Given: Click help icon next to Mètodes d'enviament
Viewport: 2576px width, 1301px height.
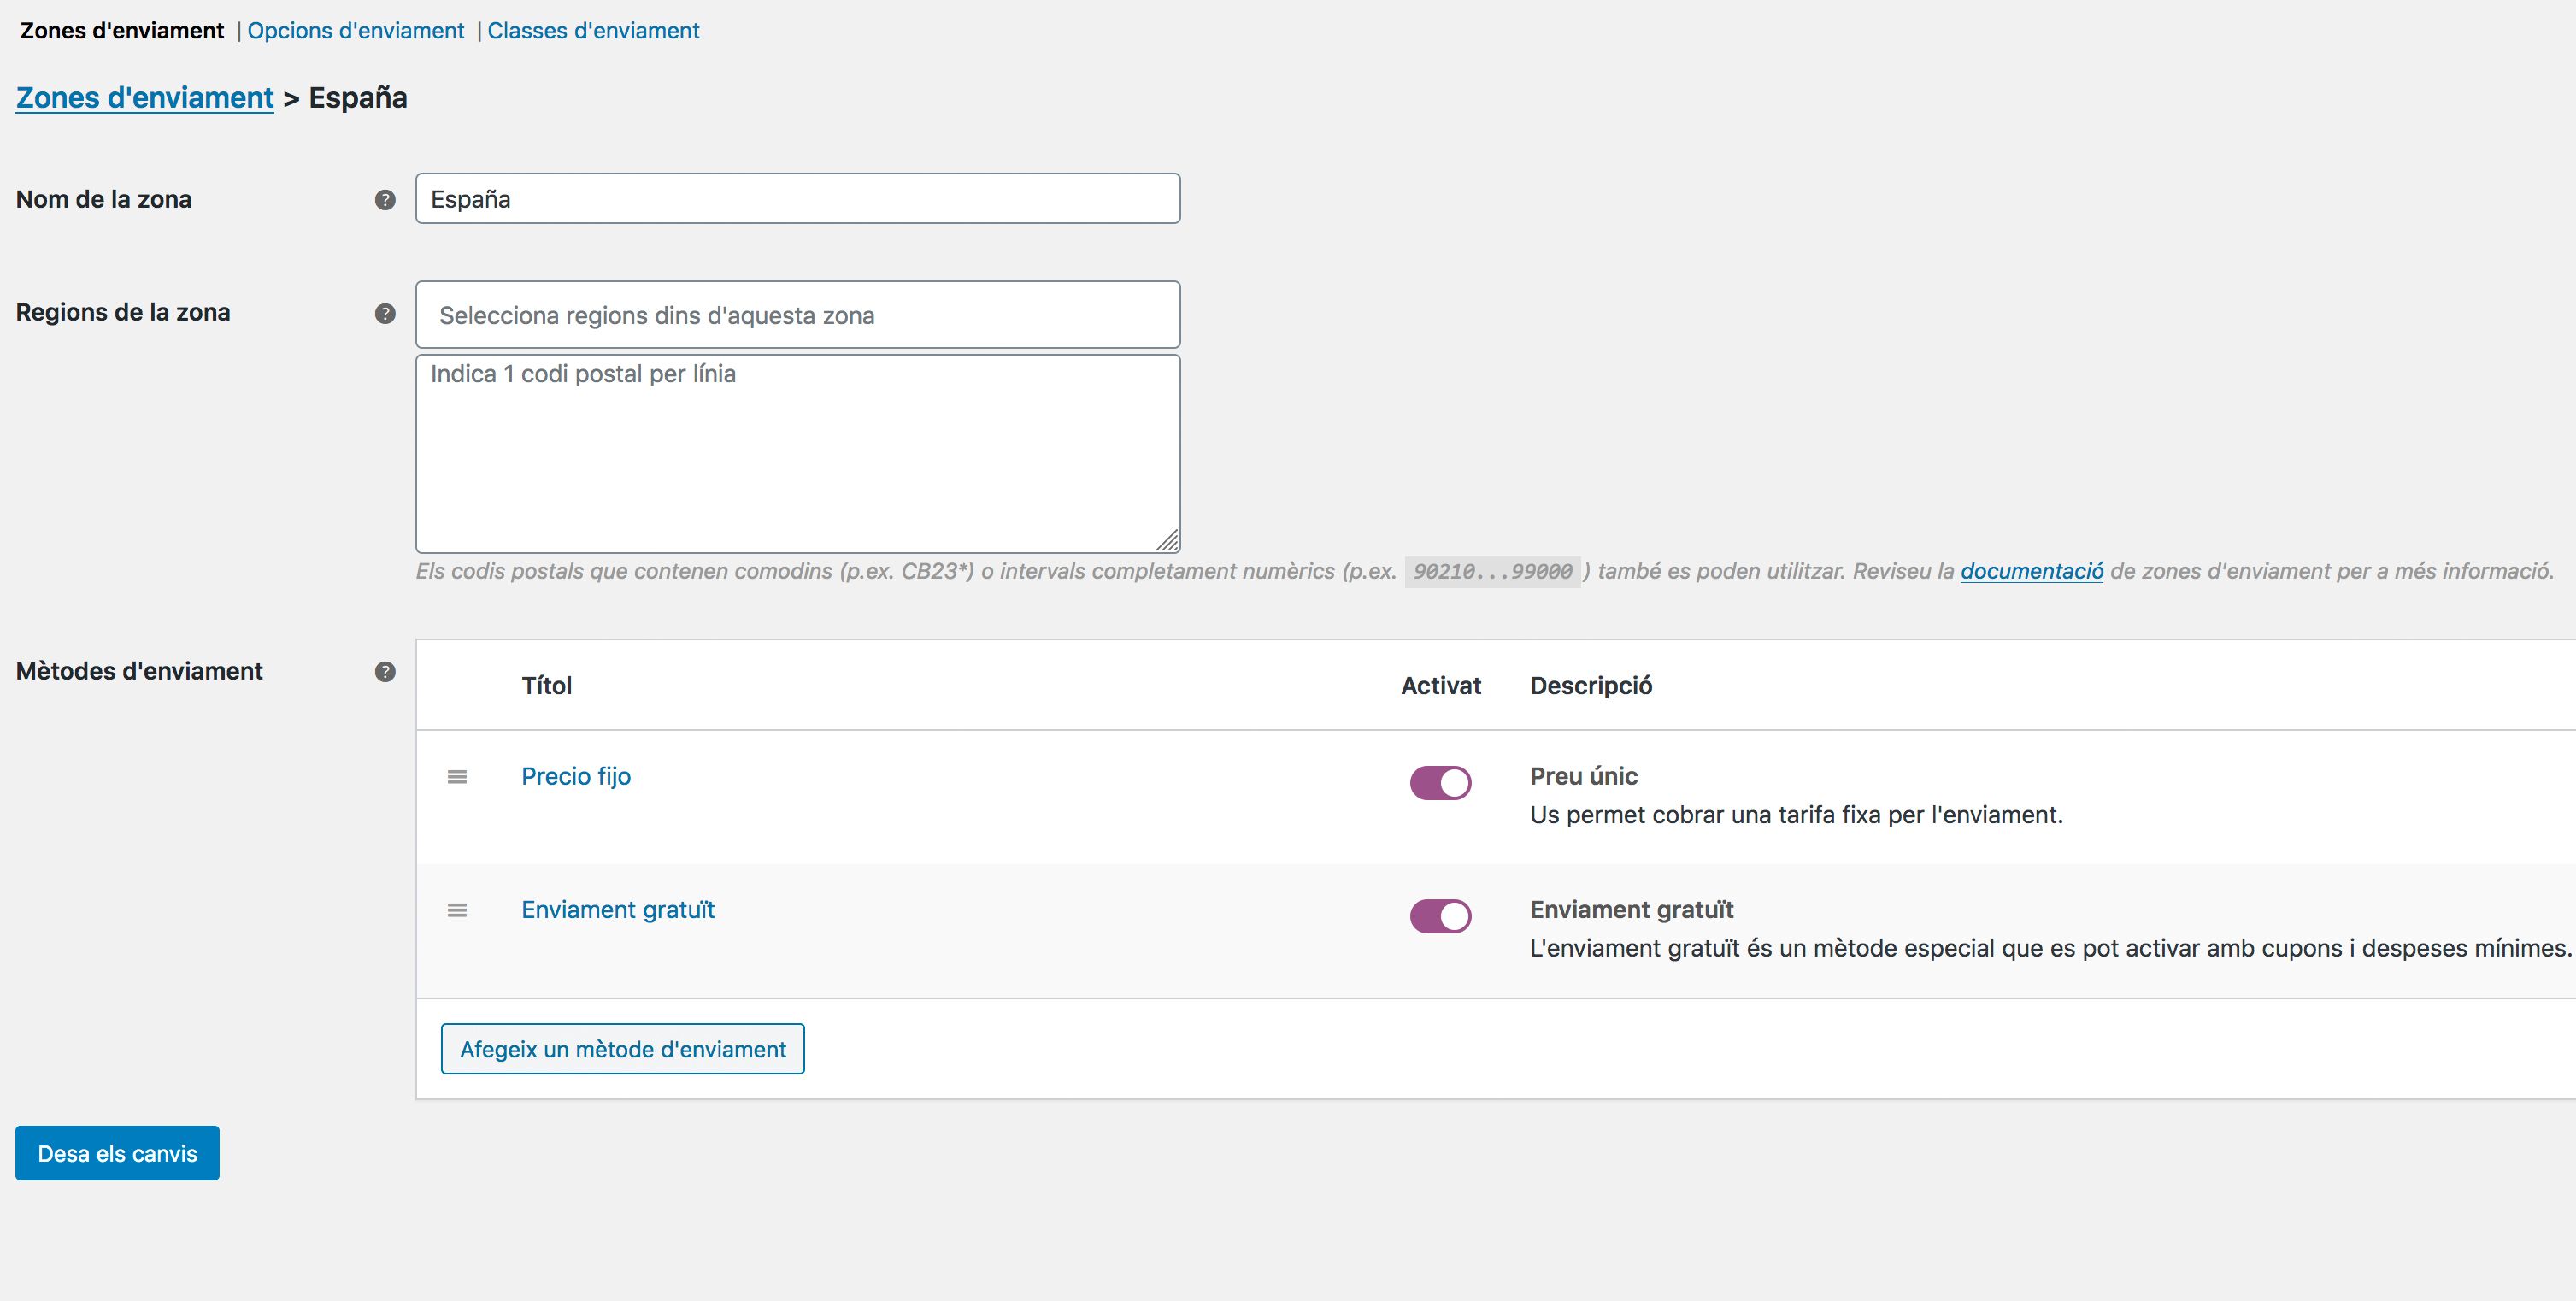Looking at the screenshot, I should point(385,672).
